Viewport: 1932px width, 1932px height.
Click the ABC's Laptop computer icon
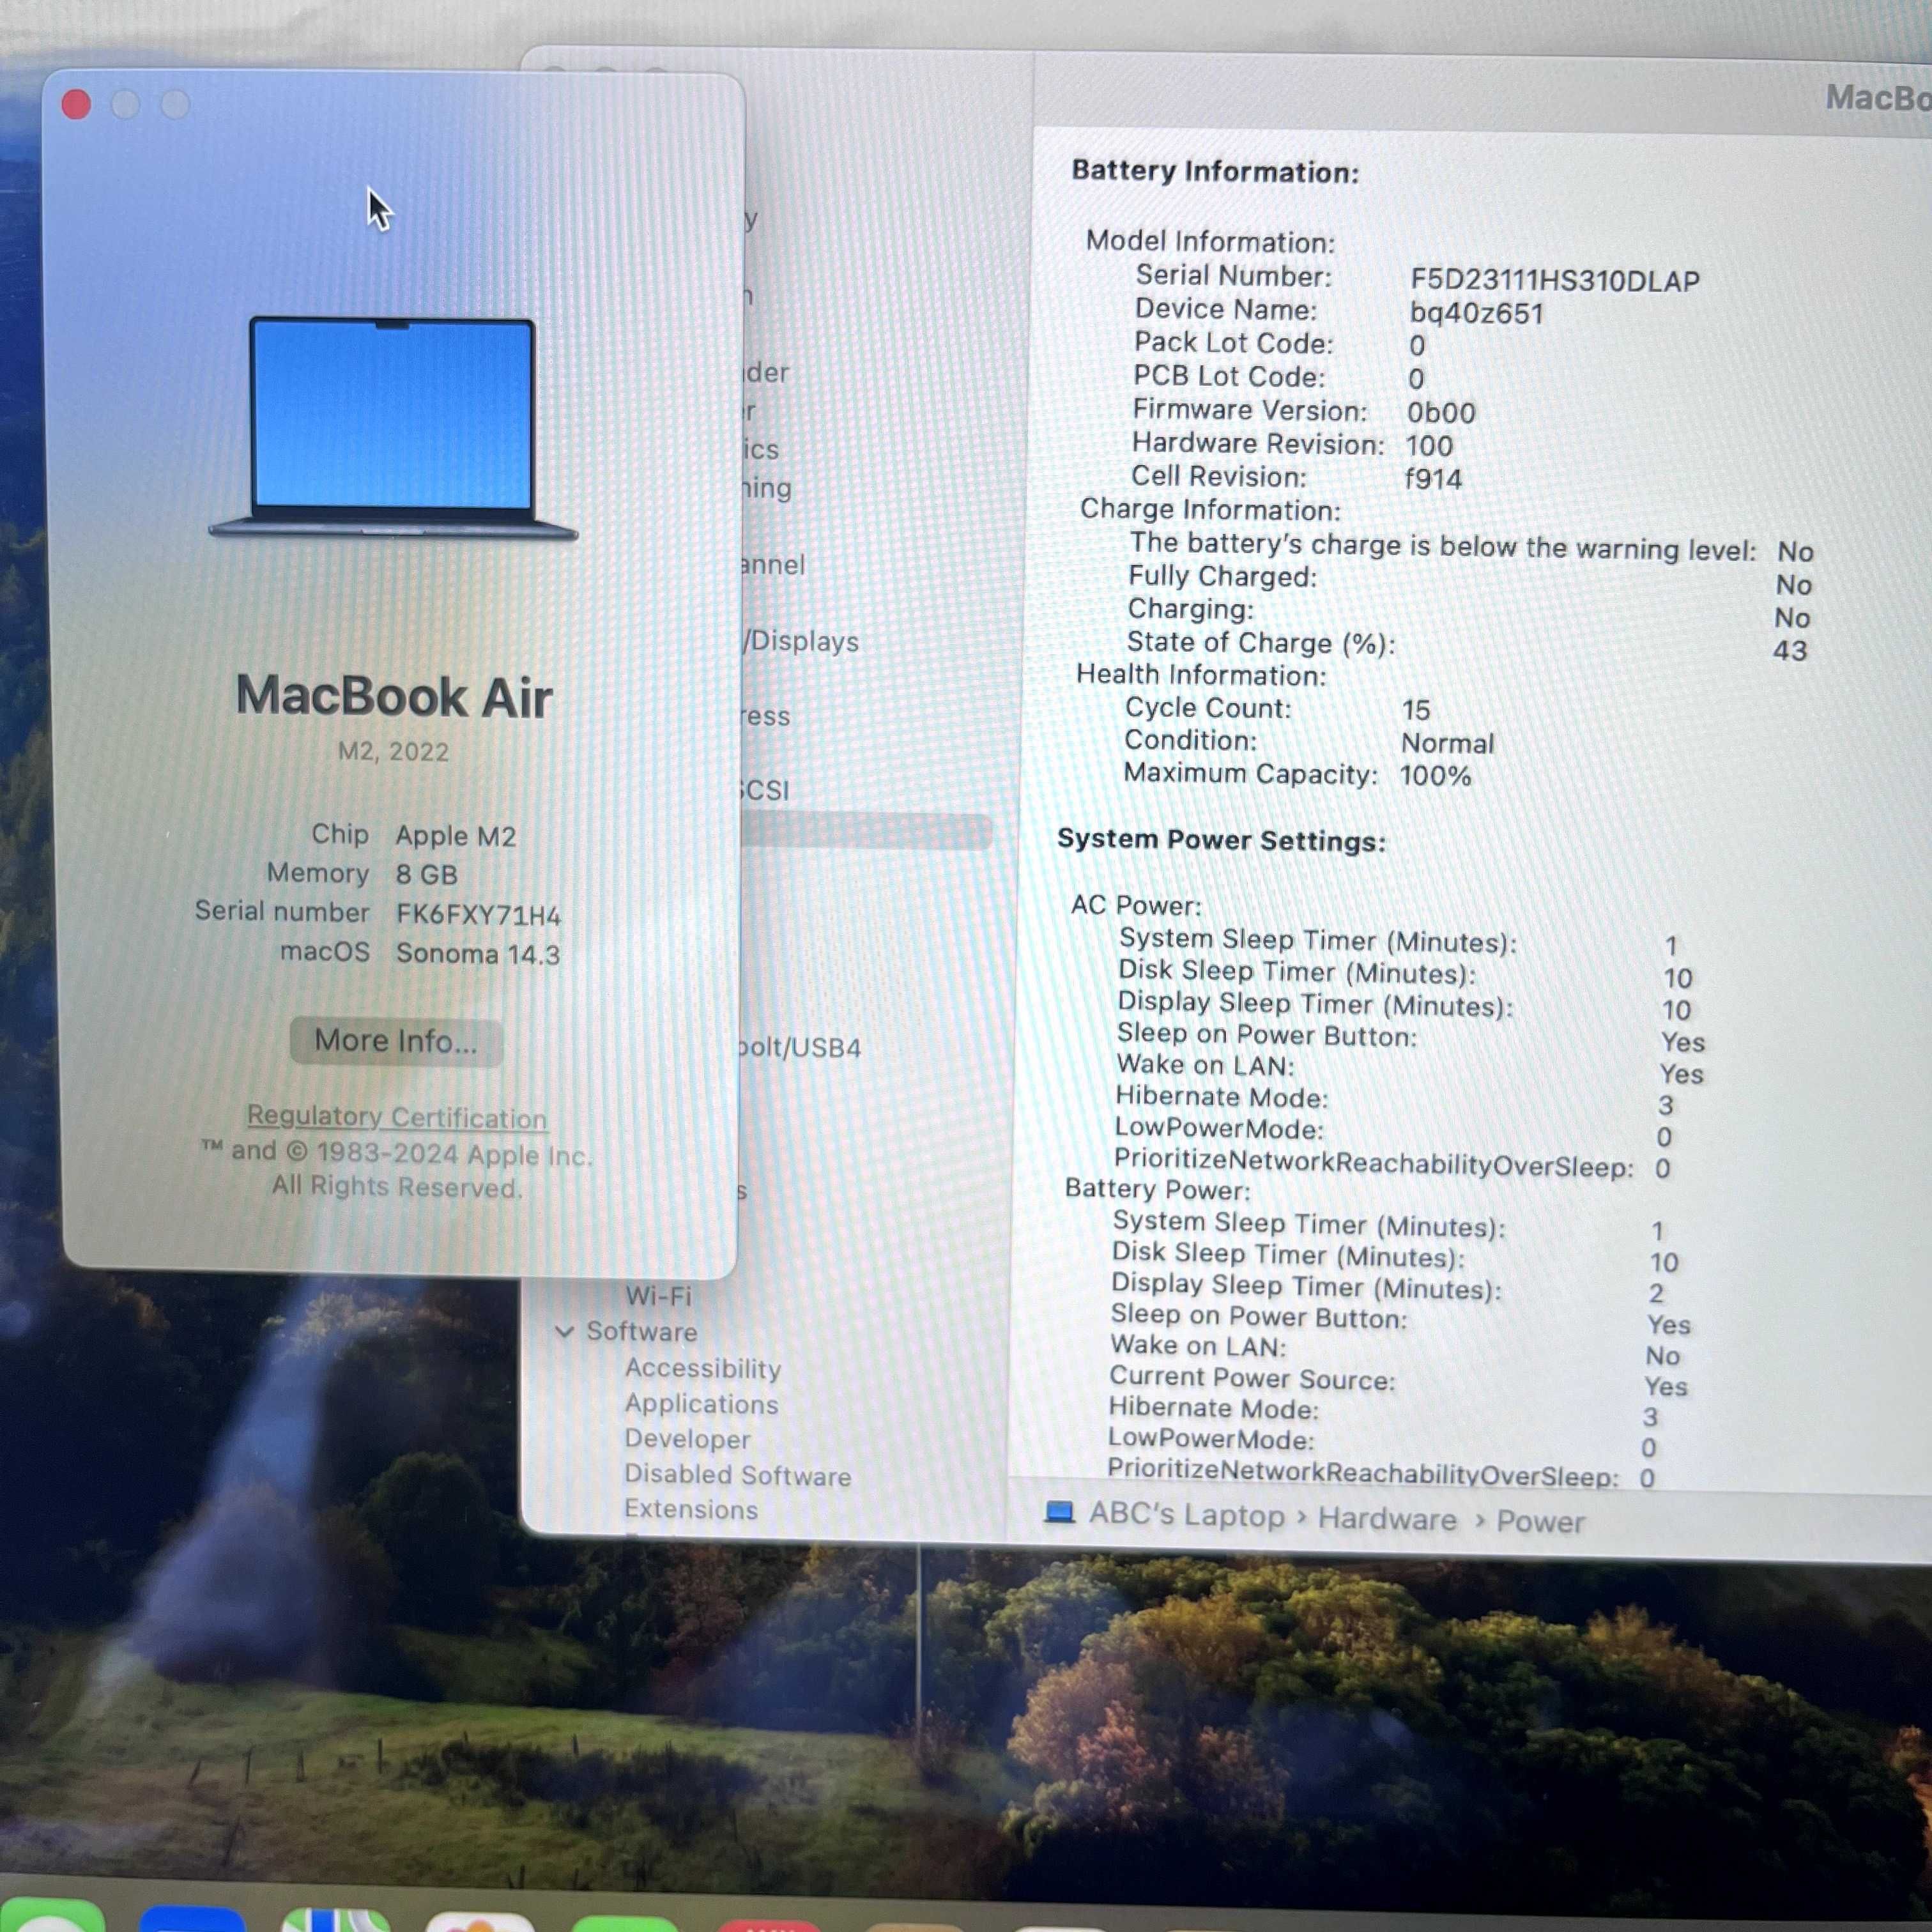tap(1059, 1512)
